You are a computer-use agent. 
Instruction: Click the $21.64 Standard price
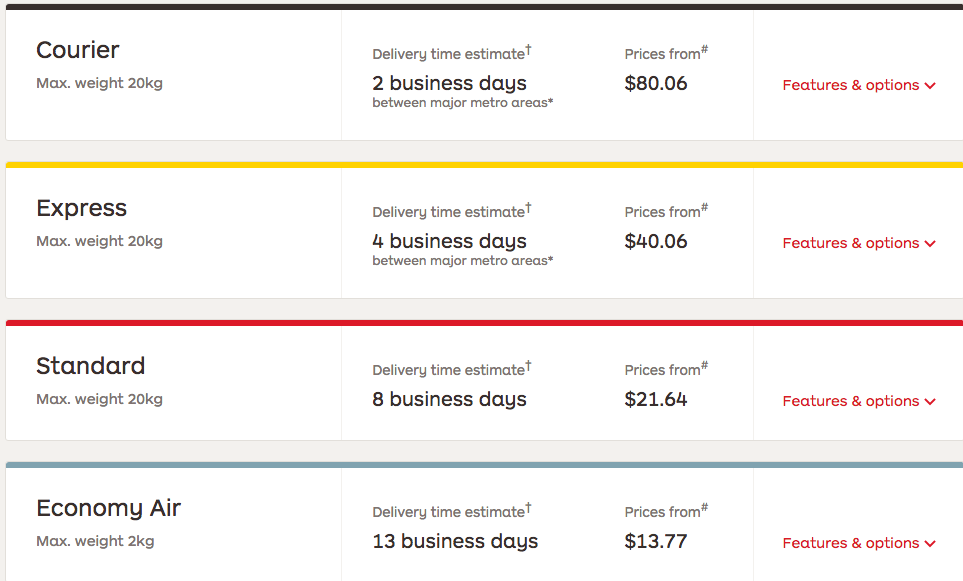point(655,399)
